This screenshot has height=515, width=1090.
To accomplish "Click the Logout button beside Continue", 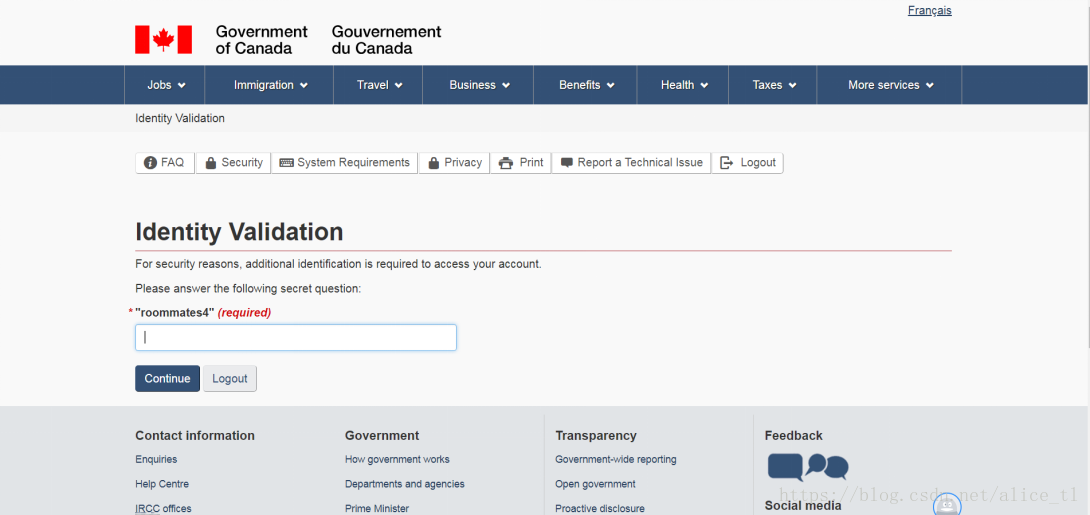I will coord(230,379).
